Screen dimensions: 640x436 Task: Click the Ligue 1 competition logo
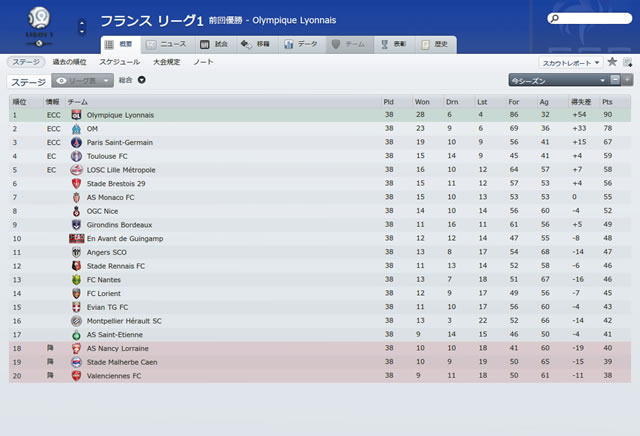(x=39, y=26)
